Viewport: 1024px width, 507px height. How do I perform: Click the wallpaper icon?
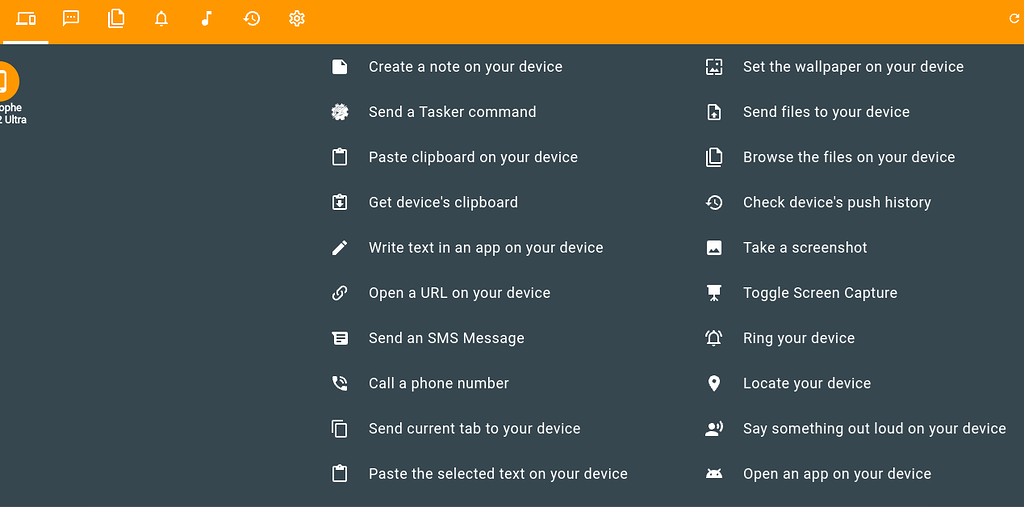[714, 67]
